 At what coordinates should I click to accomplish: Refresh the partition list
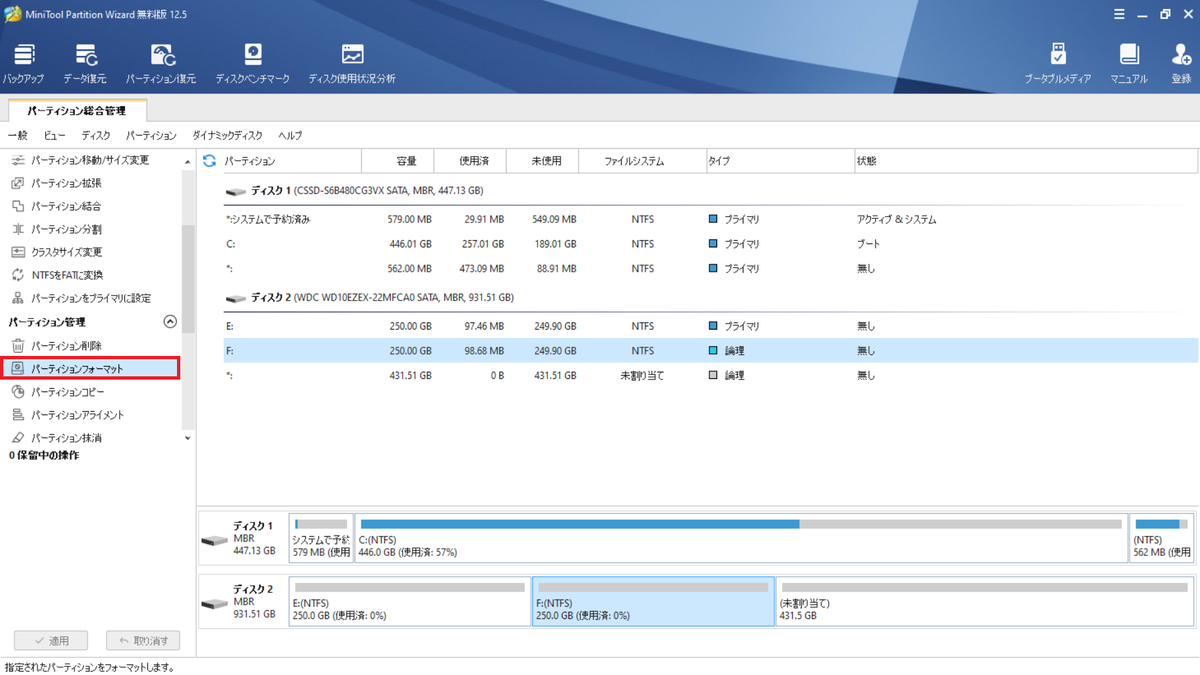pyautogui.click(x=209, y=161)
